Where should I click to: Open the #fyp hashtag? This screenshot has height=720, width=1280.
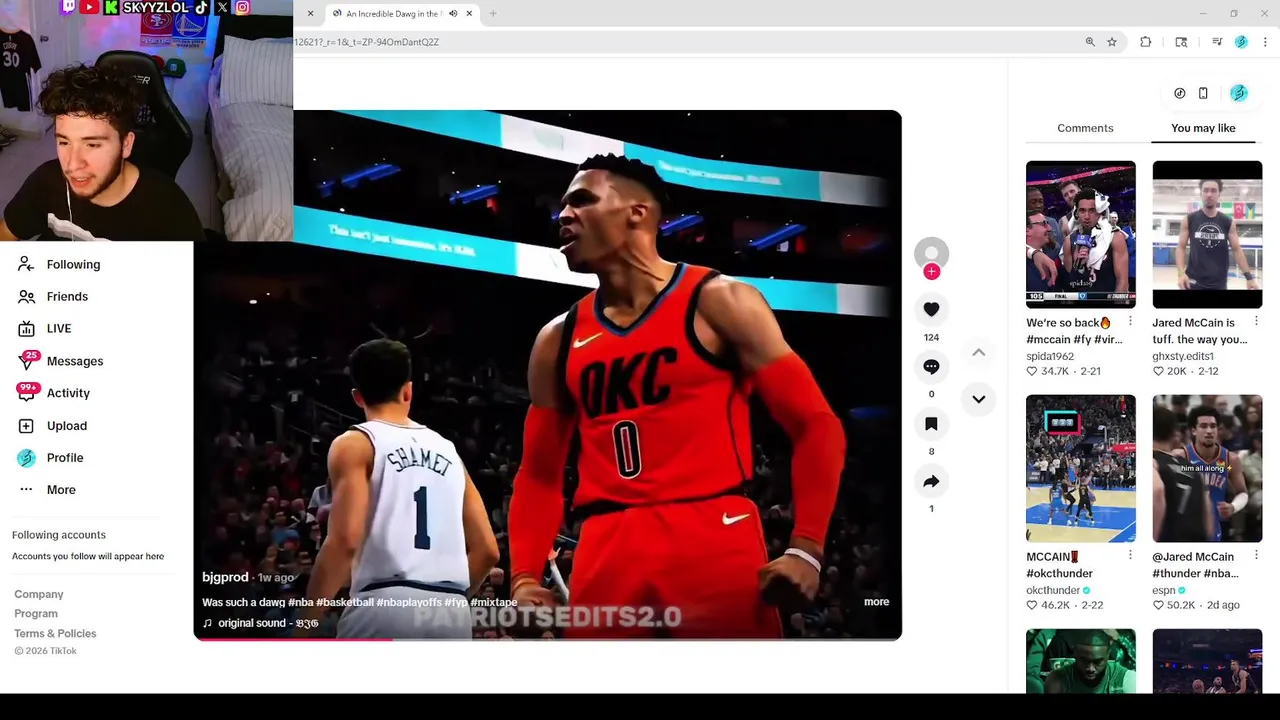pyautogui.click(x=456, y=602)
